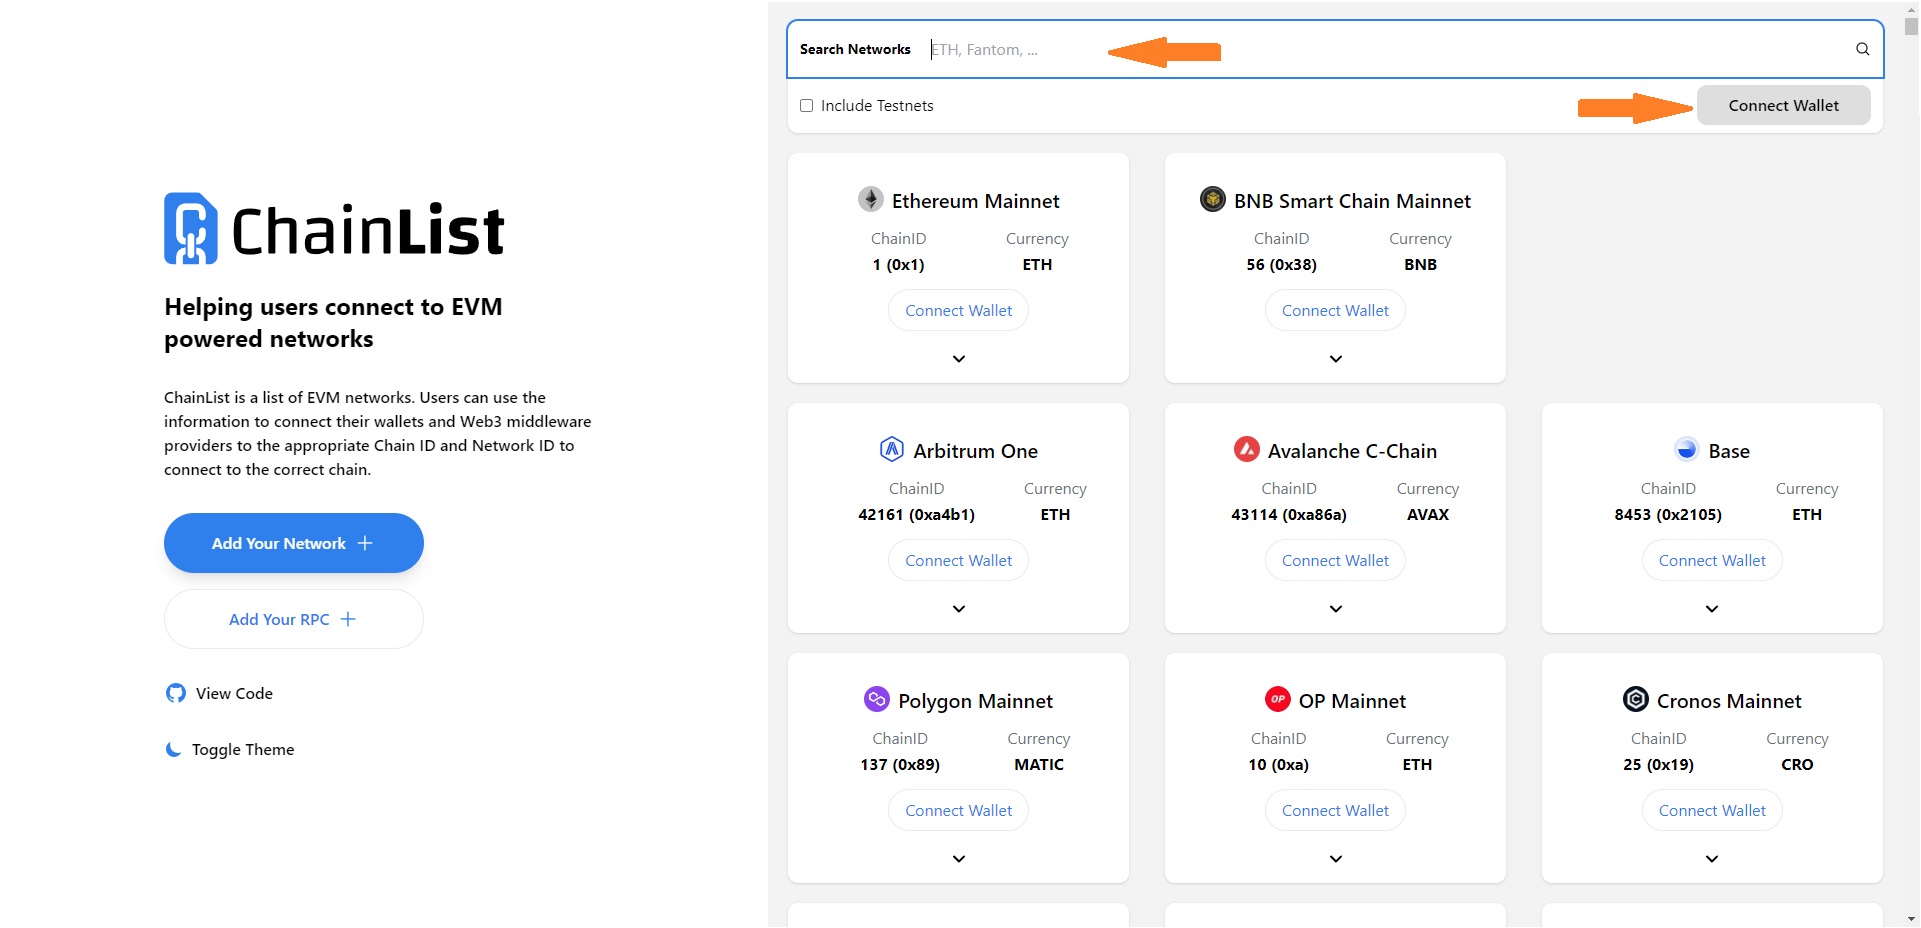Expand the Cronos Mainnet card details

pos(1712,859)
